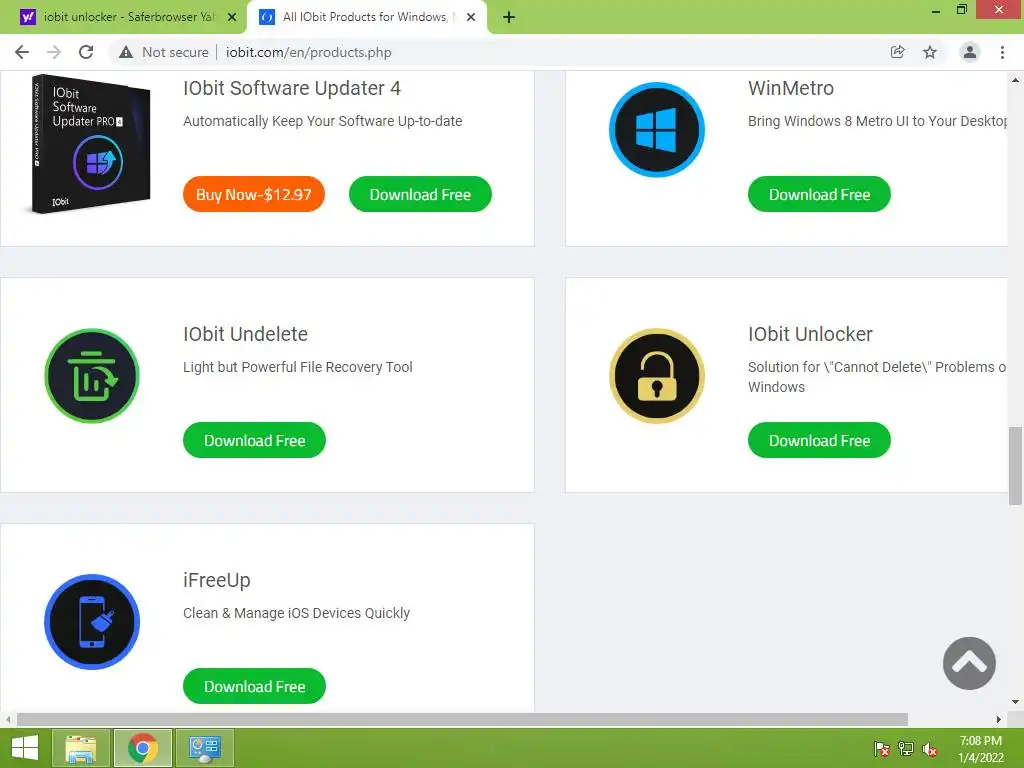Download IObit Unlocker for free
Viewport: 1024px width, 768px height.
click(x=819, y=440)
